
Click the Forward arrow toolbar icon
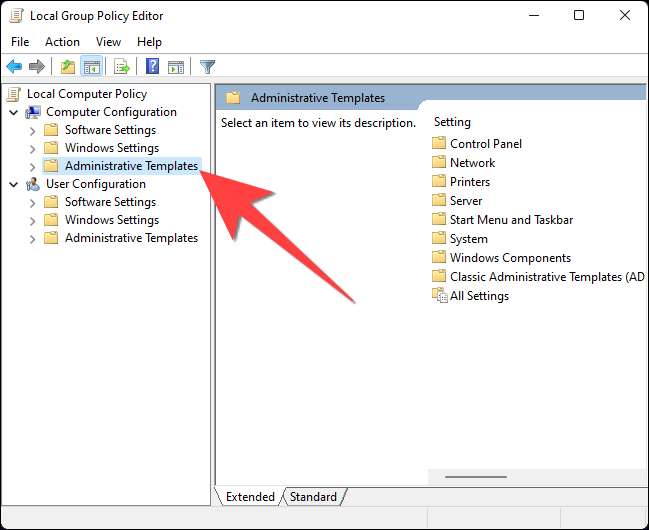coord(37,66)
